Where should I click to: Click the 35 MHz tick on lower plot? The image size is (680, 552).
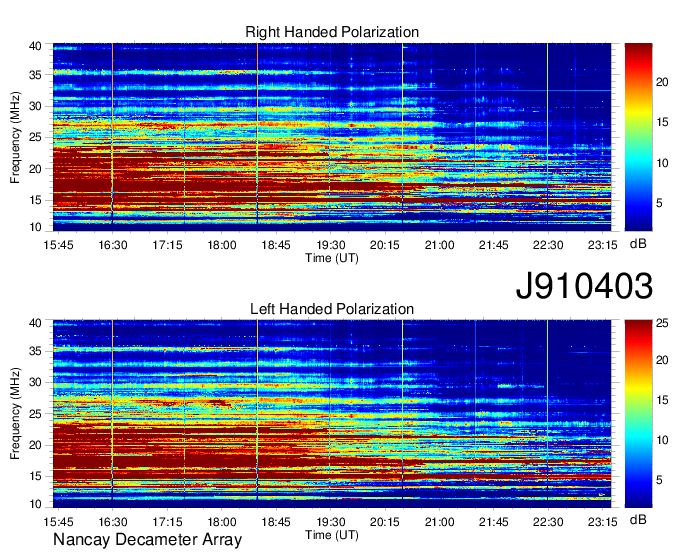point(35,351)
